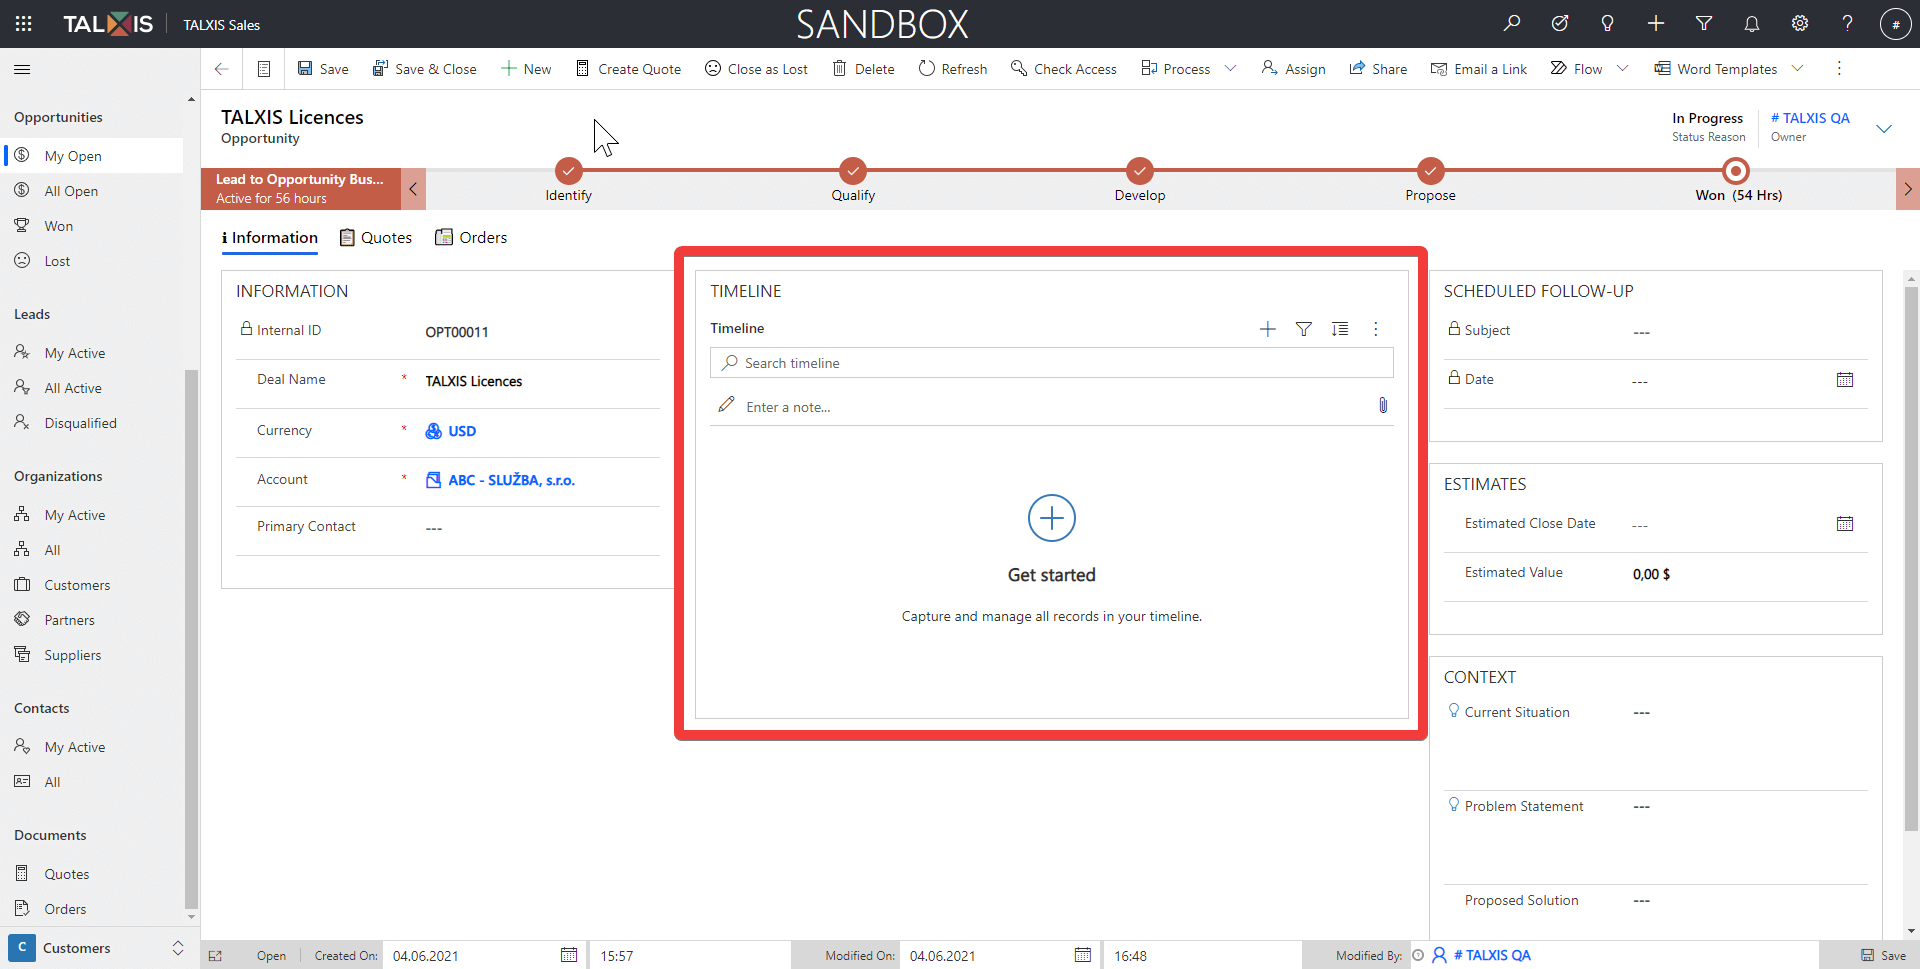Expand the Flow dropdown chevron
The height and width of the screenshot is (969, 1920).
click(1623, 69)
